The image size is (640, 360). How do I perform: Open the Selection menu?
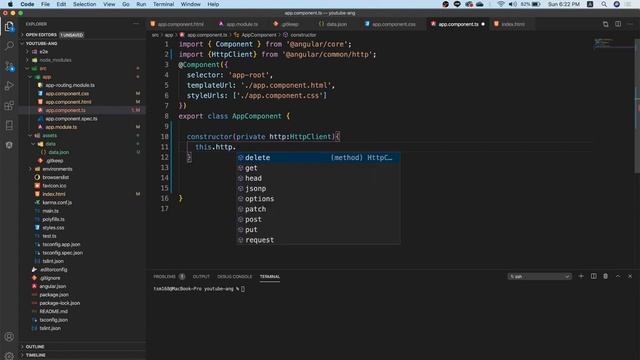[84, 4]
